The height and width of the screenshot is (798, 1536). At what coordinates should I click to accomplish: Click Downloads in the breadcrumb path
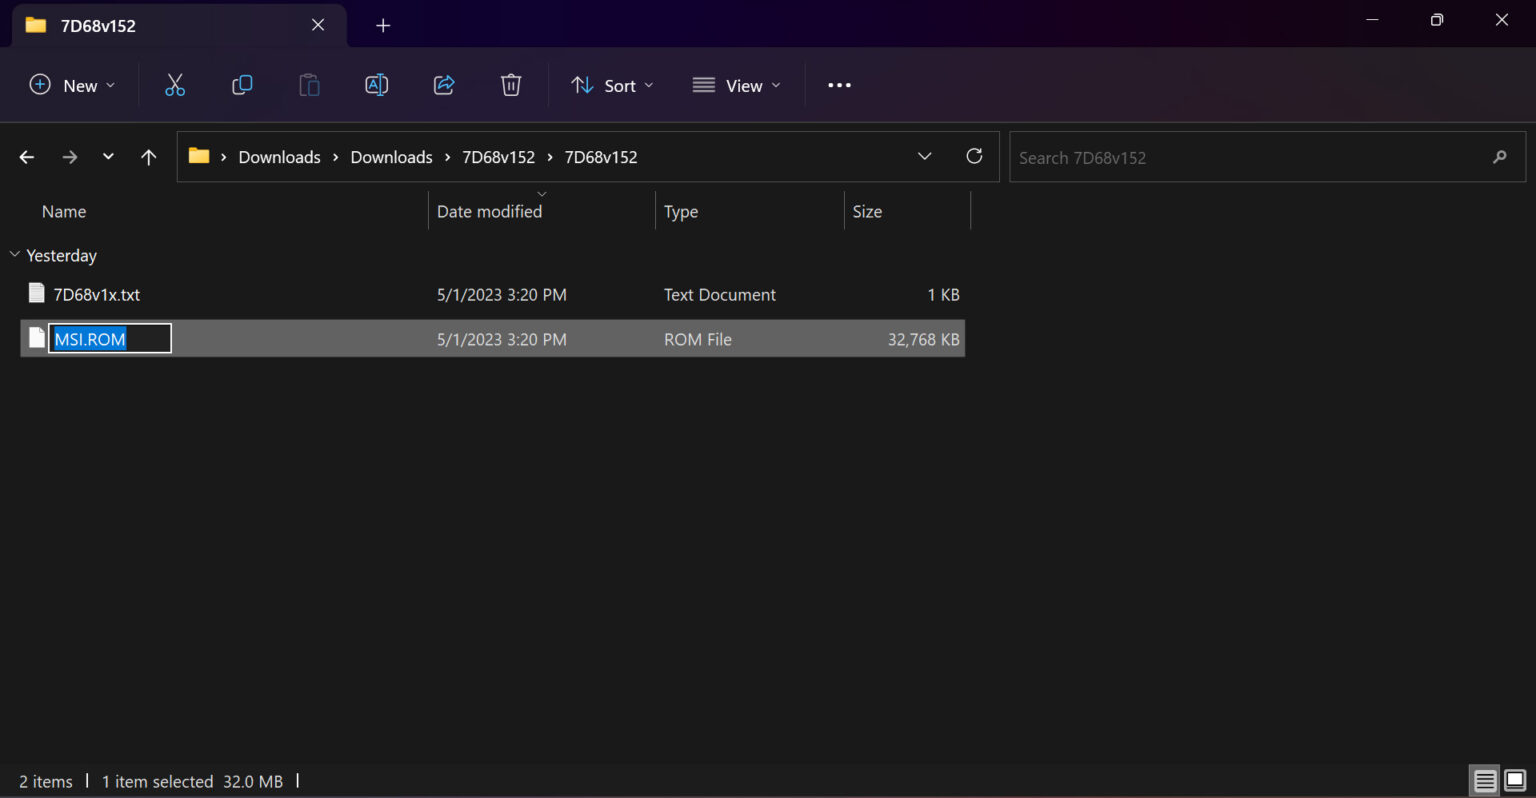pyautogui.click(x=279, y=157)
